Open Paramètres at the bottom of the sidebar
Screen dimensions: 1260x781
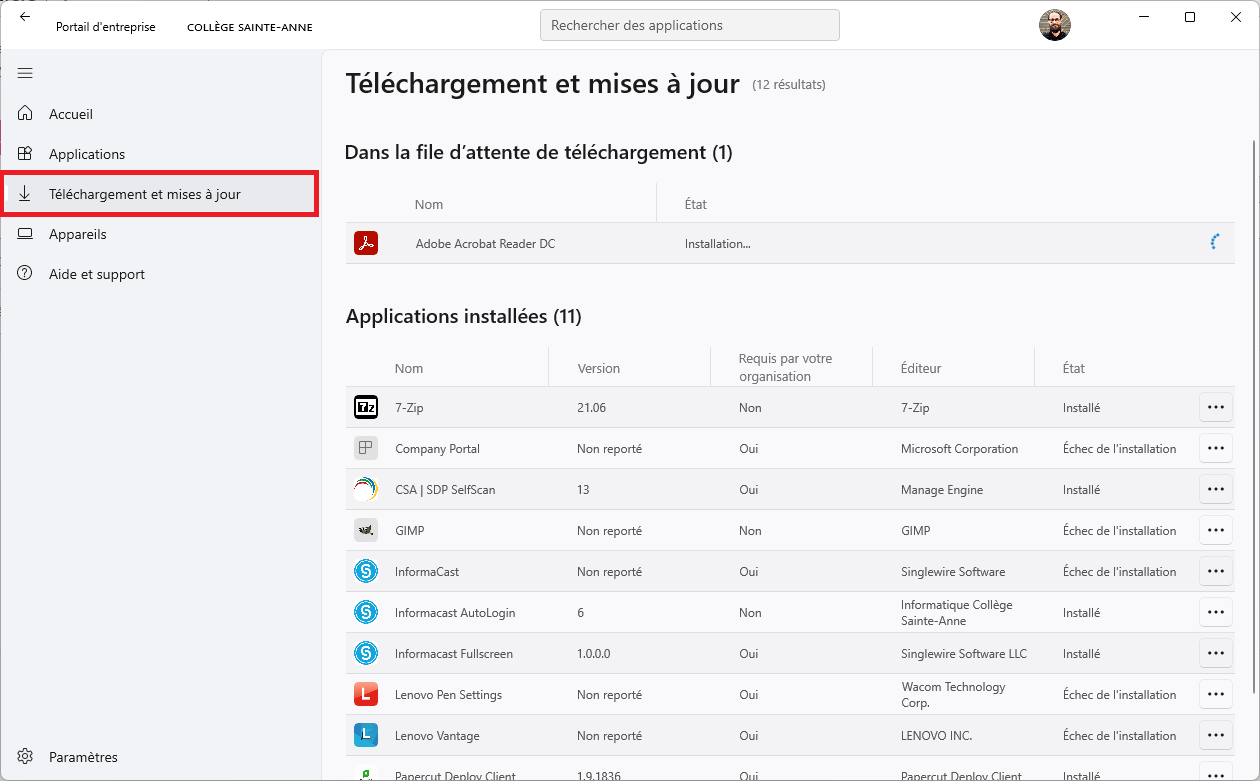(x=83, y=757)
